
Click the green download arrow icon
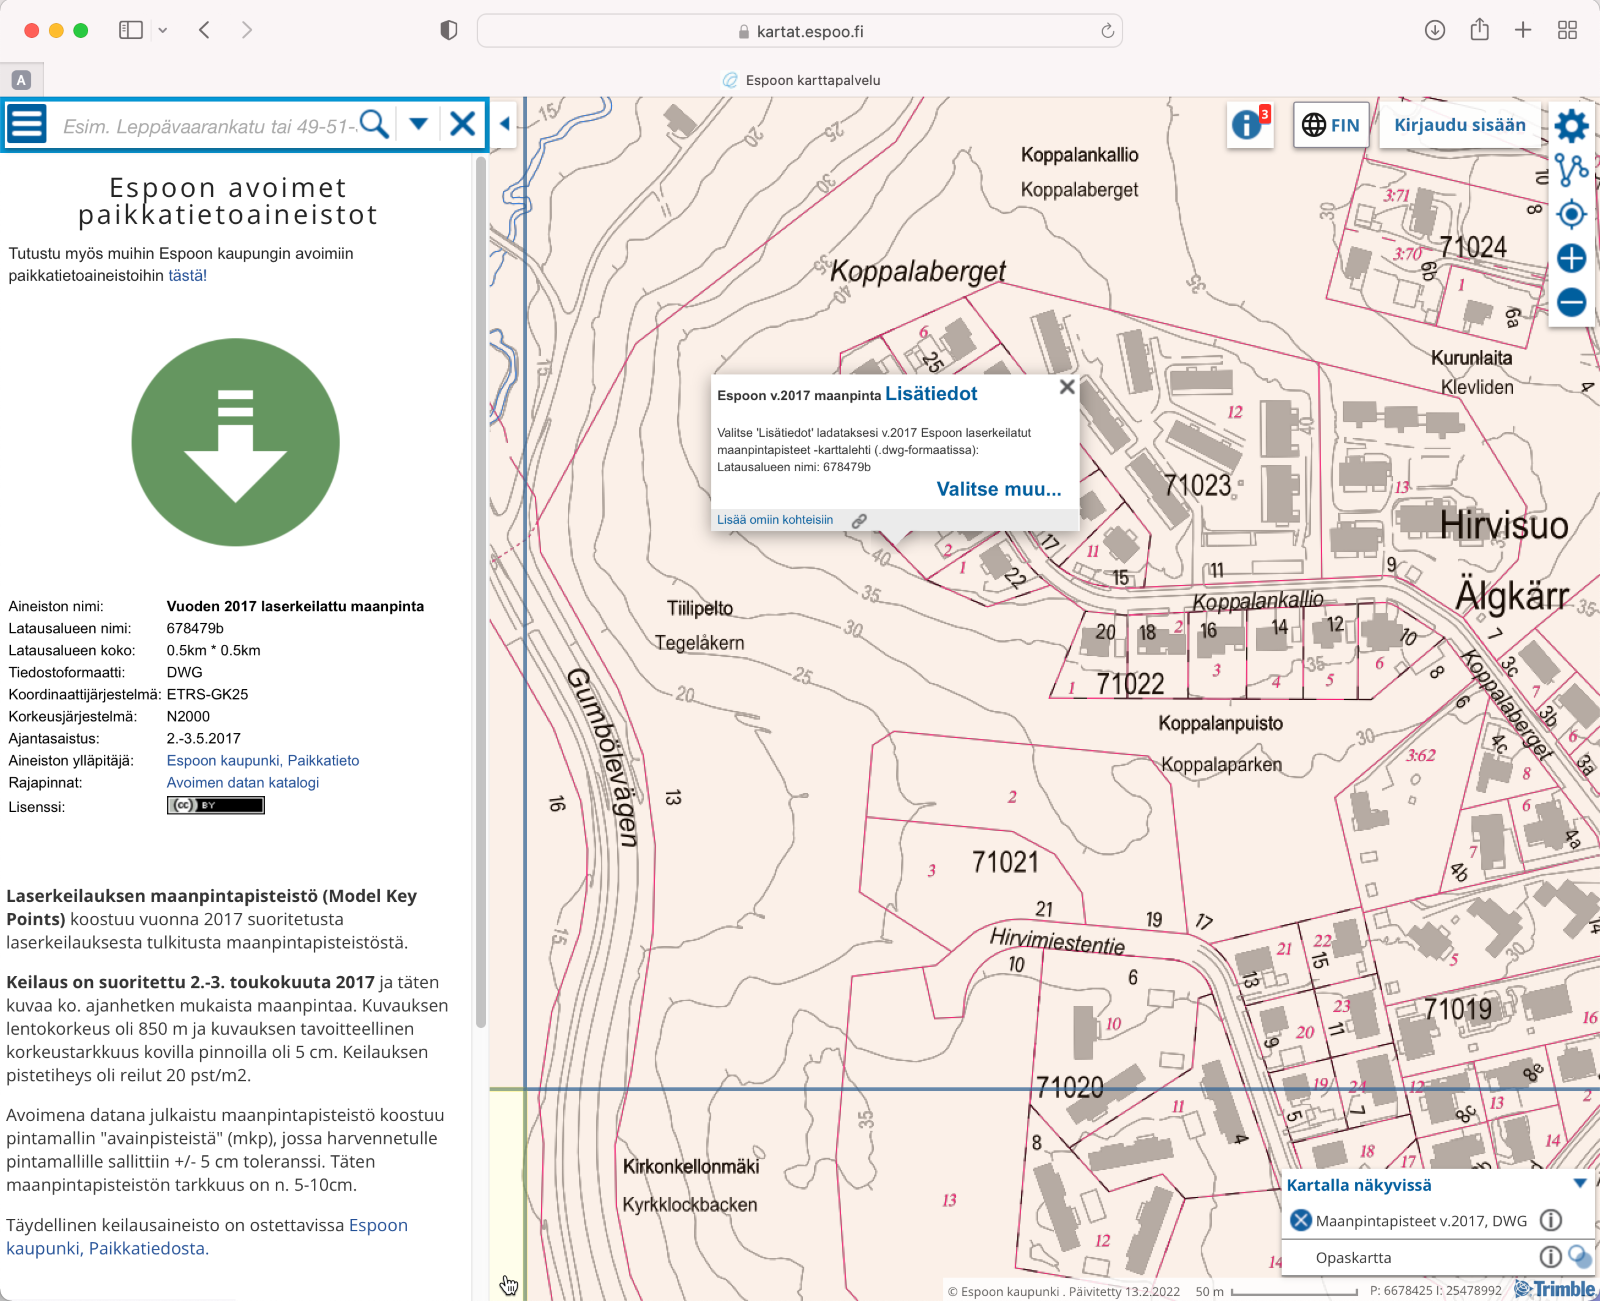point(236,442)
